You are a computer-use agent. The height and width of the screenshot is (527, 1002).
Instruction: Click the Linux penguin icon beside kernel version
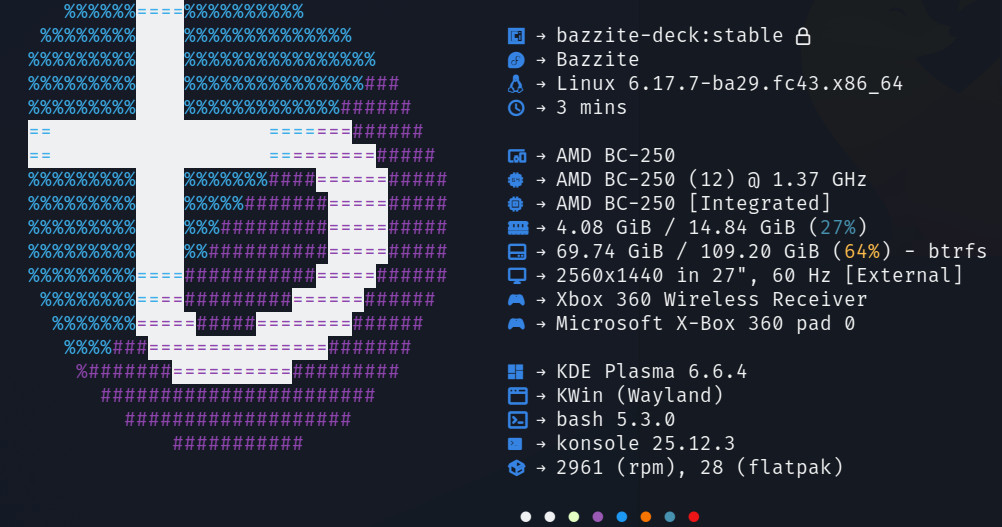[x=516, y=84]
